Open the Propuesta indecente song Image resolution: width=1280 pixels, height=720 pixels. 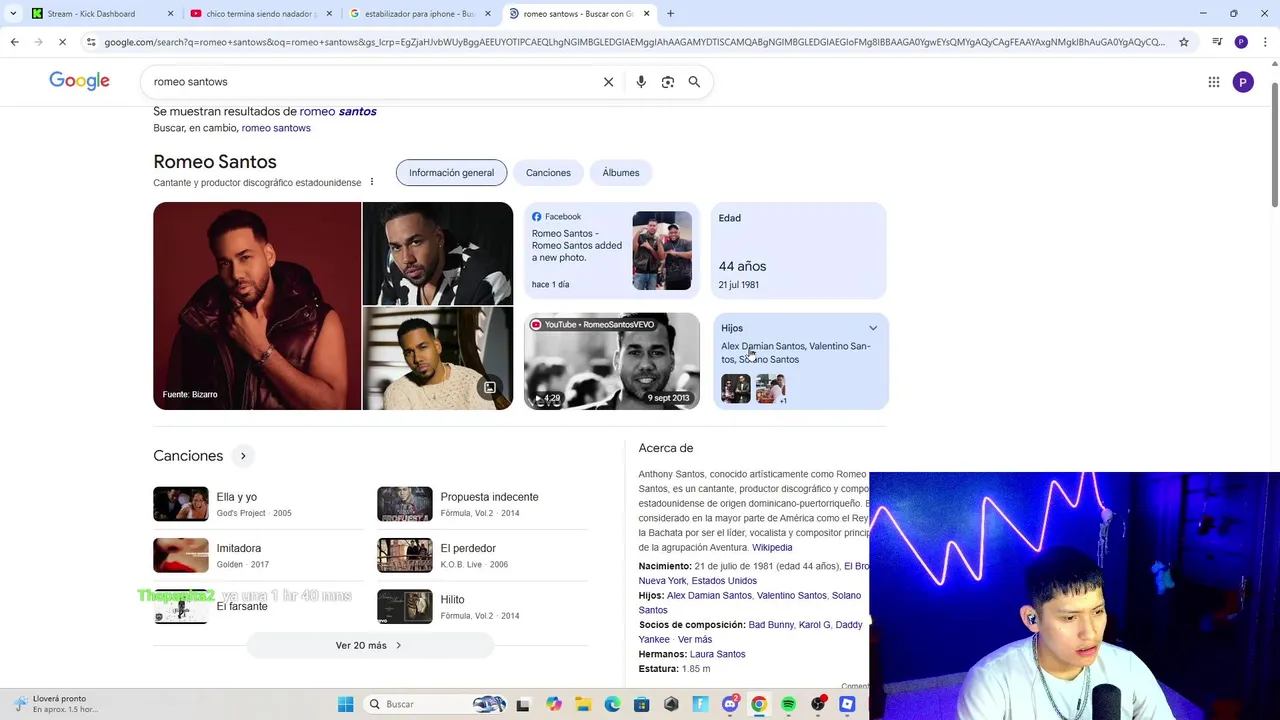click(482, 504)
